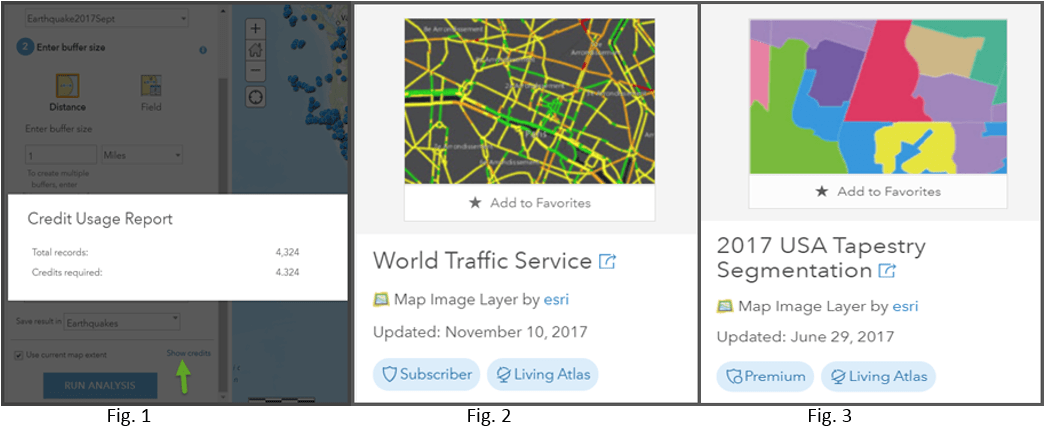Toggle Use current map extent checkbox

pos(19,355)
